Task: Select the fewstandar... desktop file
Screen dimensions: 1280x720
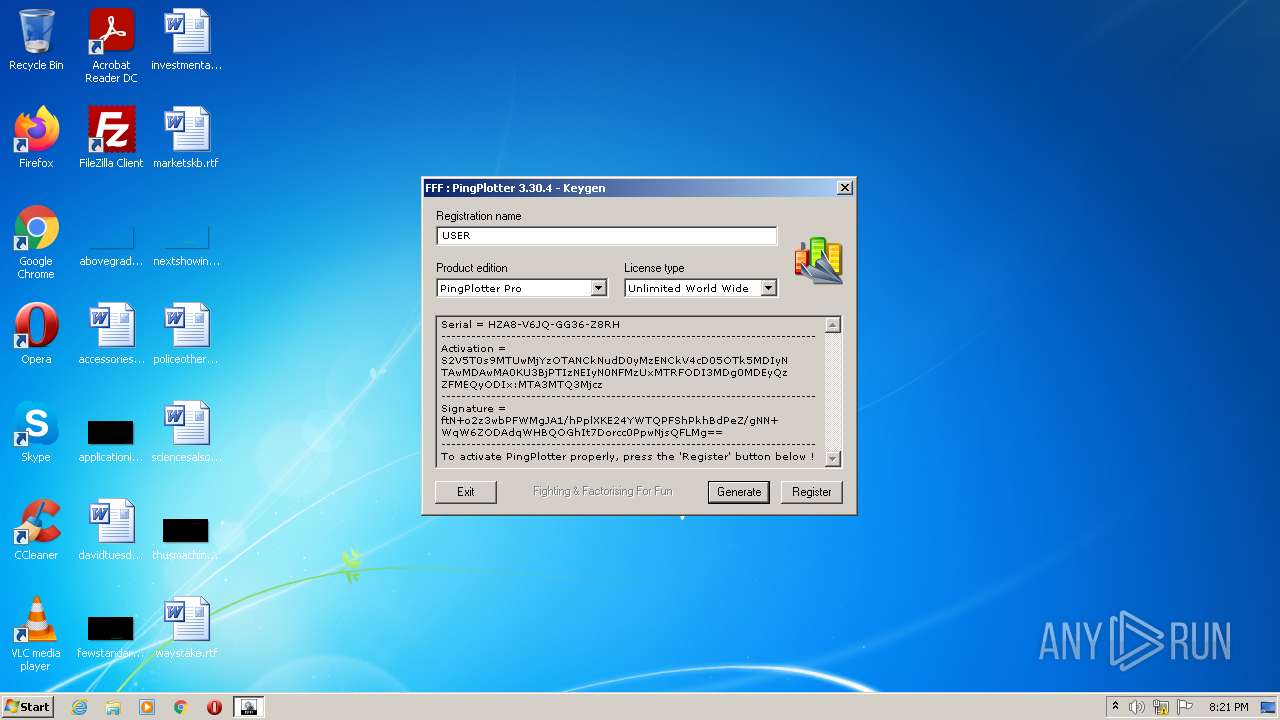Action: (111, 636)
